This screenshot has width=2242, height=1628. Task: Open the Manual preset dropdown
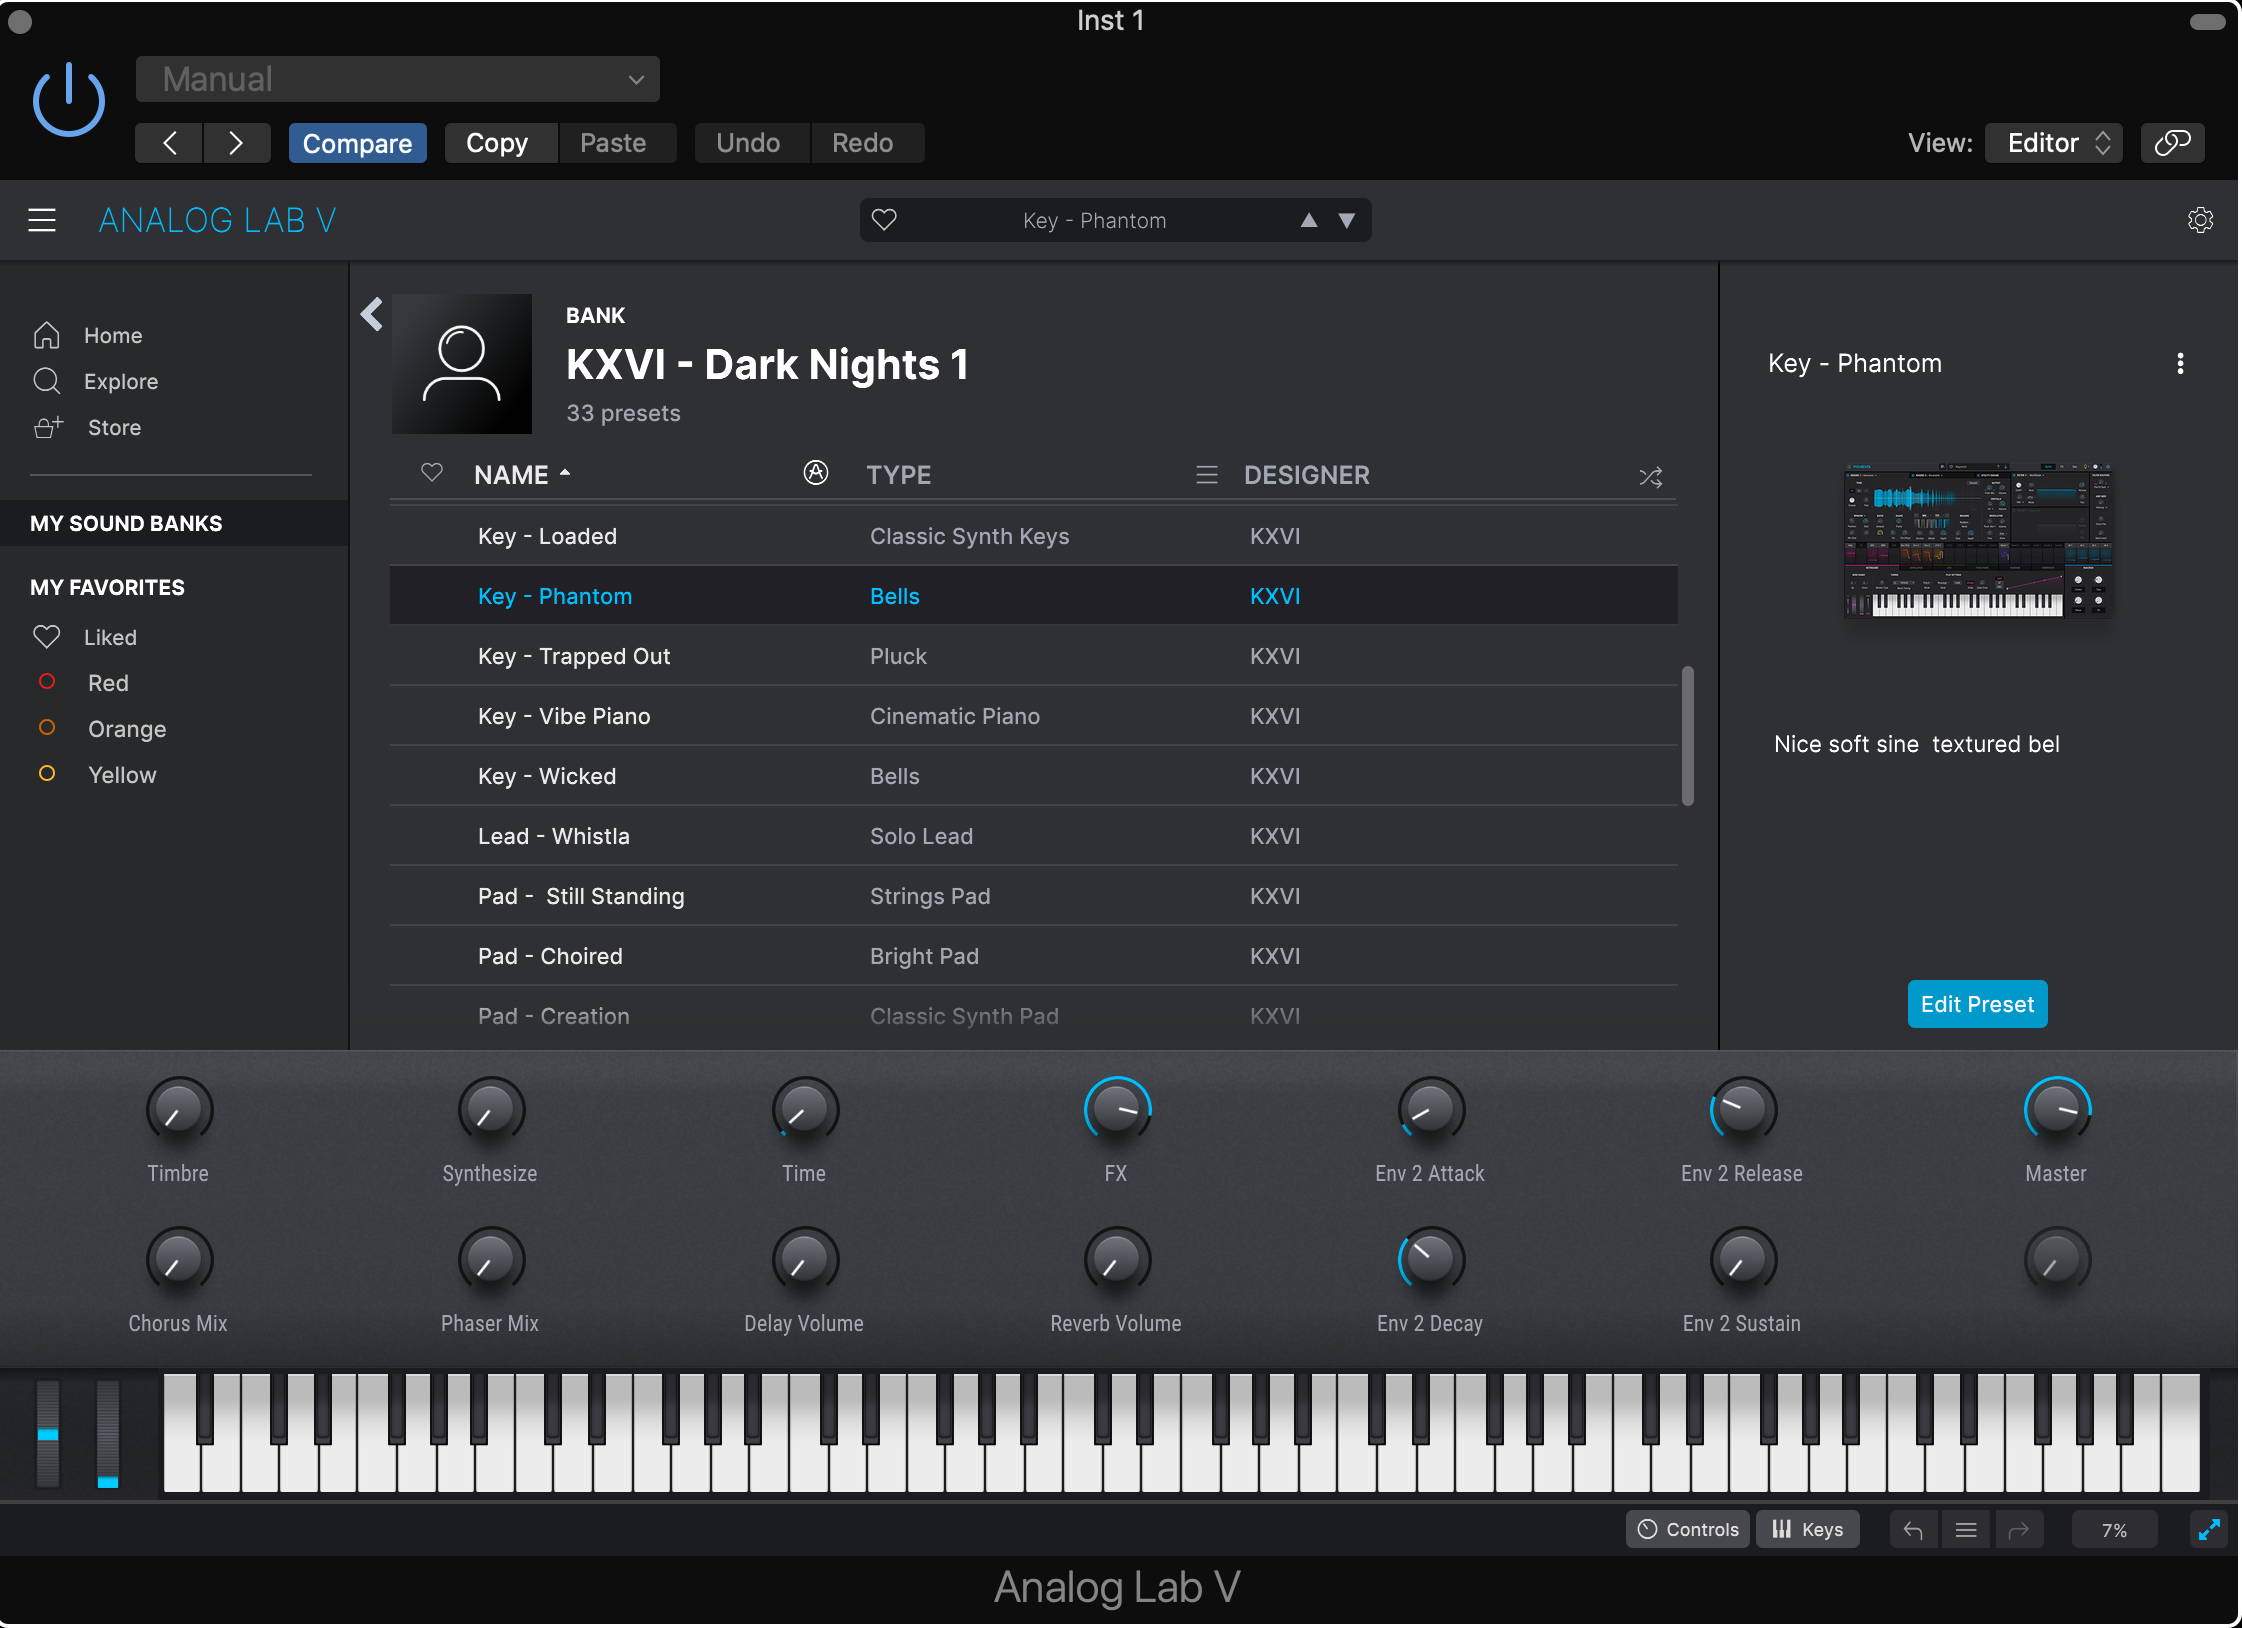click(x=397, y=79)
